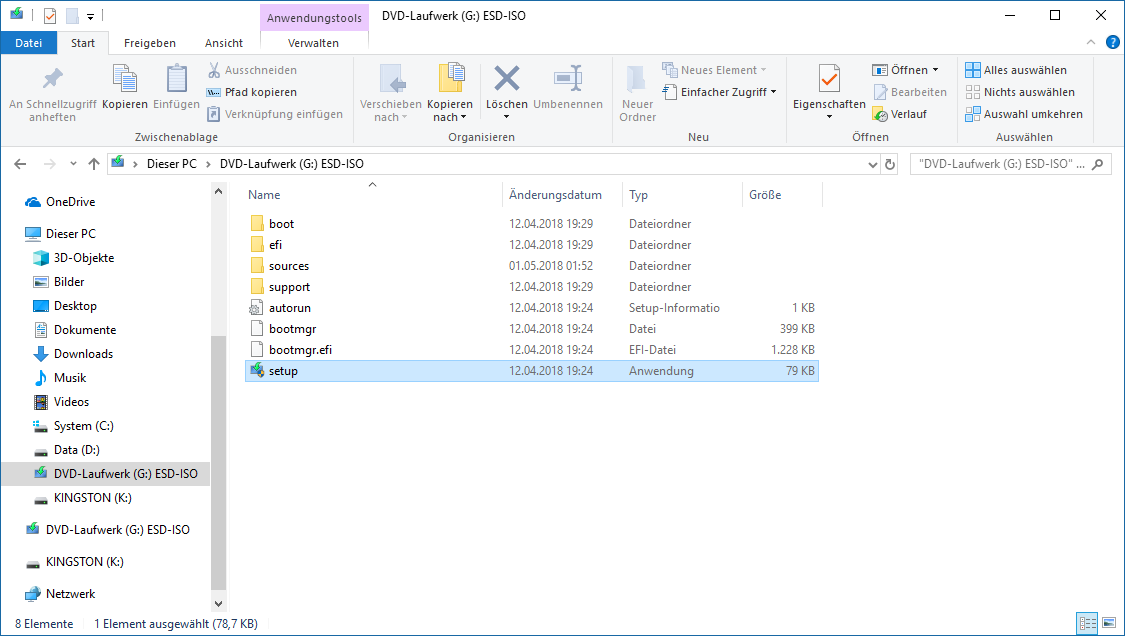Select the autorun file icon
The width and height of the screenshot is (1125, 636).
pyautogui.click(x=257, y=308)
